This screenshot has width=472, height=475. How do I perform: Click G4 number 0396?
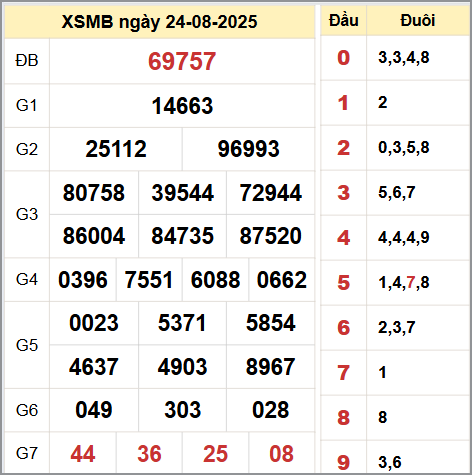(x=83, y=280)
